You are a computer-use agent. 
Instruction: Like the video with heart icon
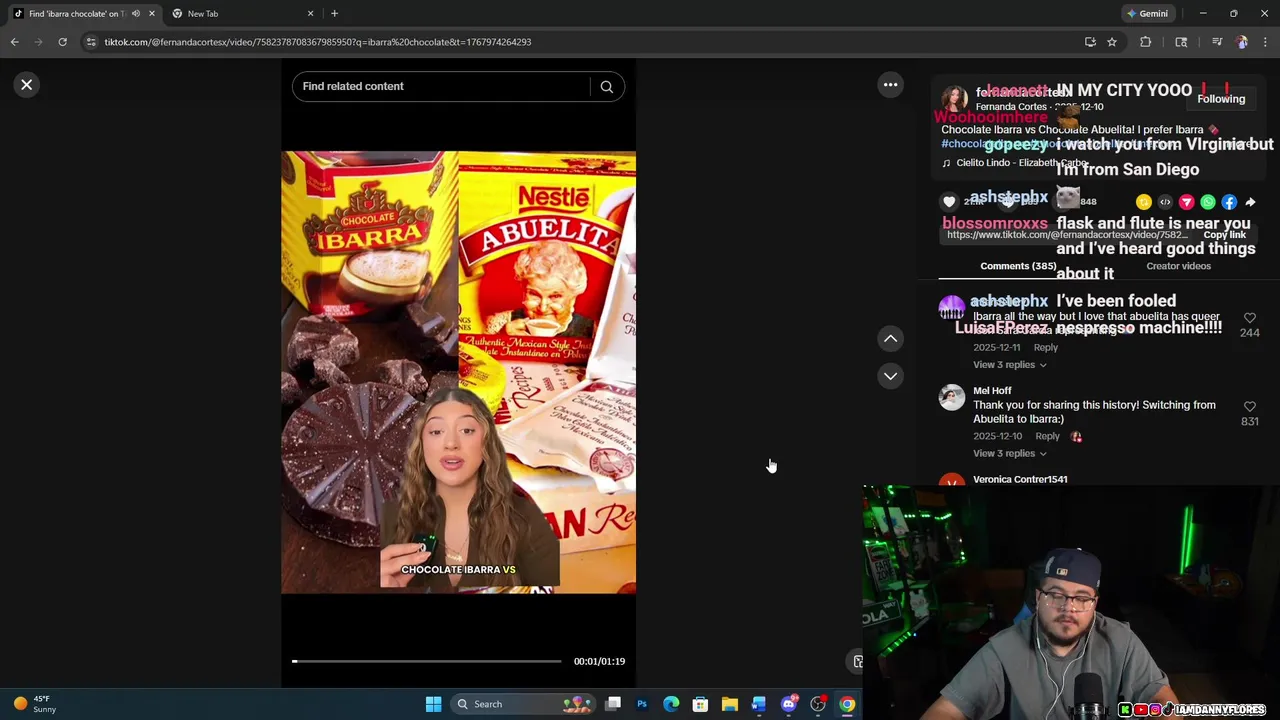[949, 202]
